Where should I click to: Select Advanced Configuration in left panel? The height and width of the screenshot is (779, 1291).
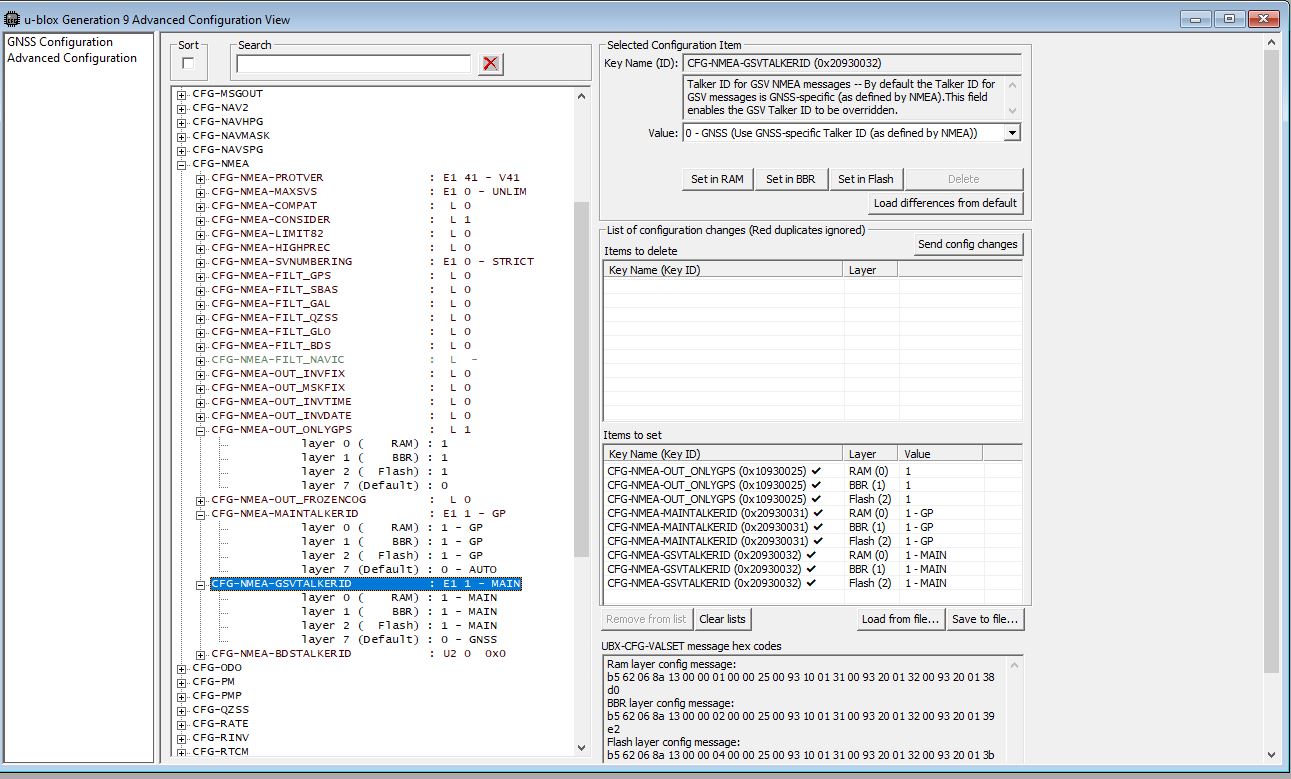(72, 58)
